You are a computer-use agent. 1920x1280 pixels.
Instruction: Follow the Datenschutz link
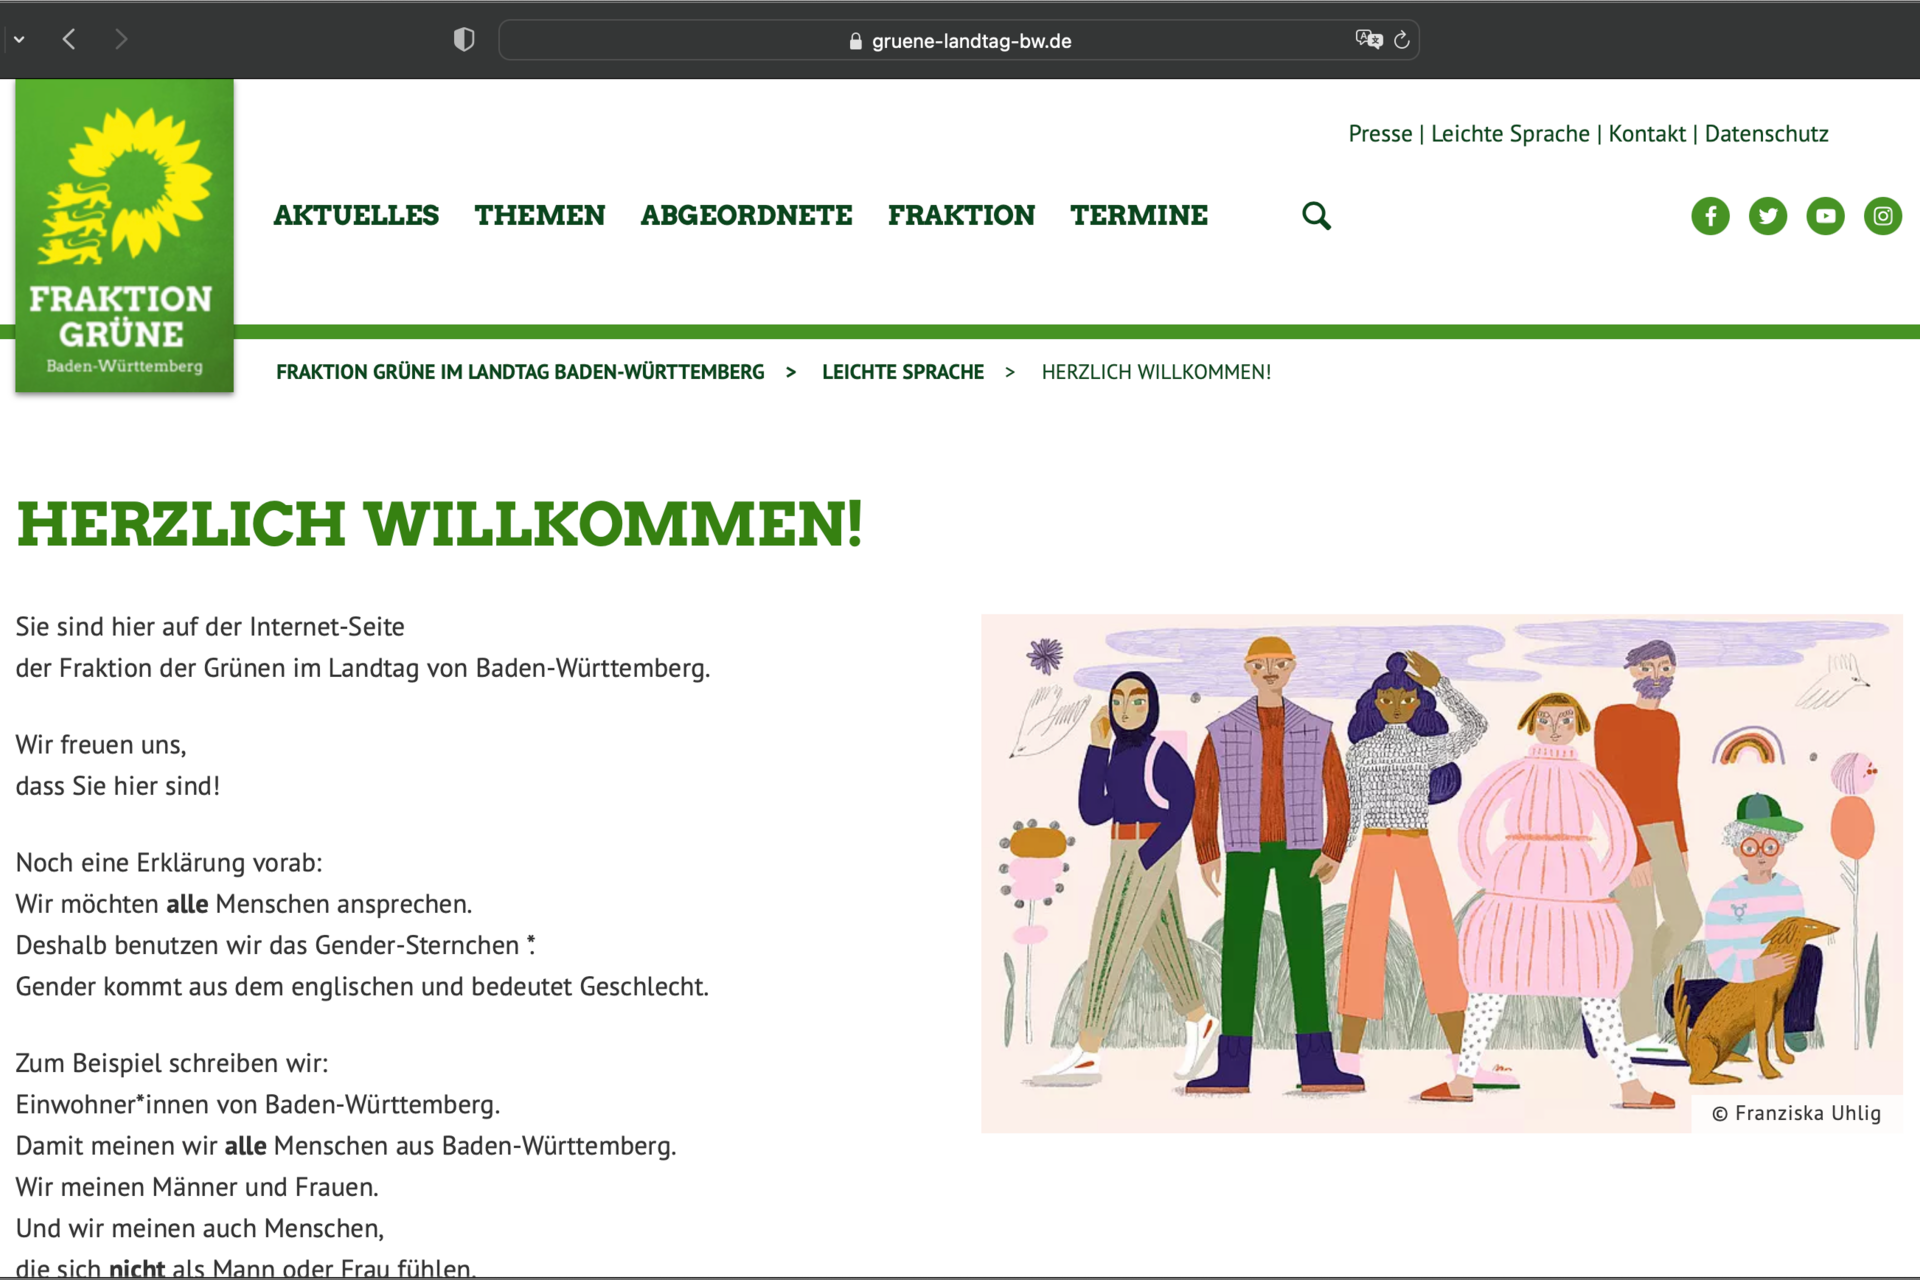click(1766, 134)
